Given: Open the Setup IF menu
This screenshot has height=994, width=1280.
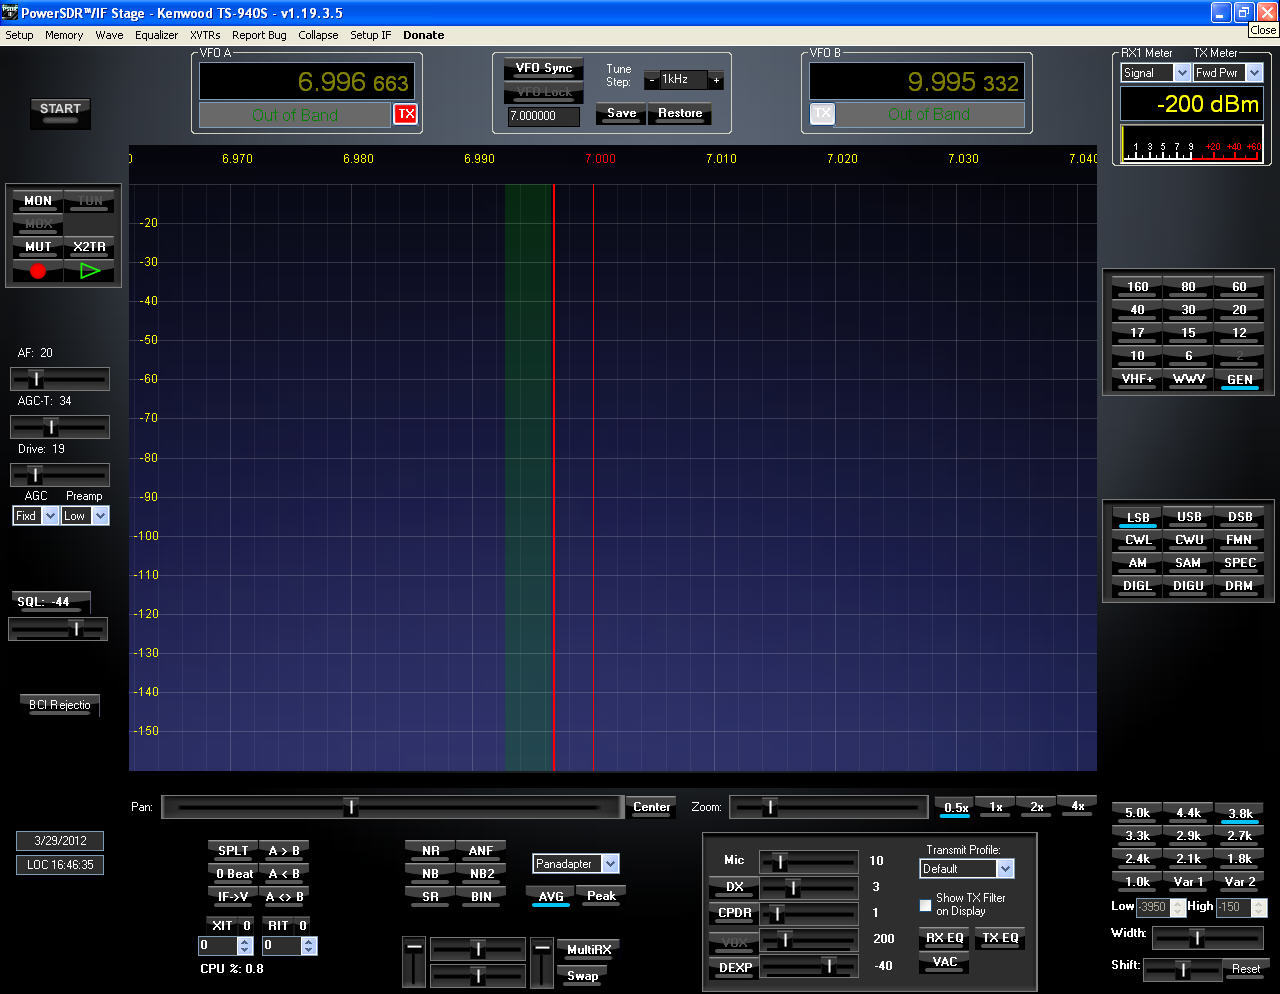Looking at the screenshot, I should 370,35.
